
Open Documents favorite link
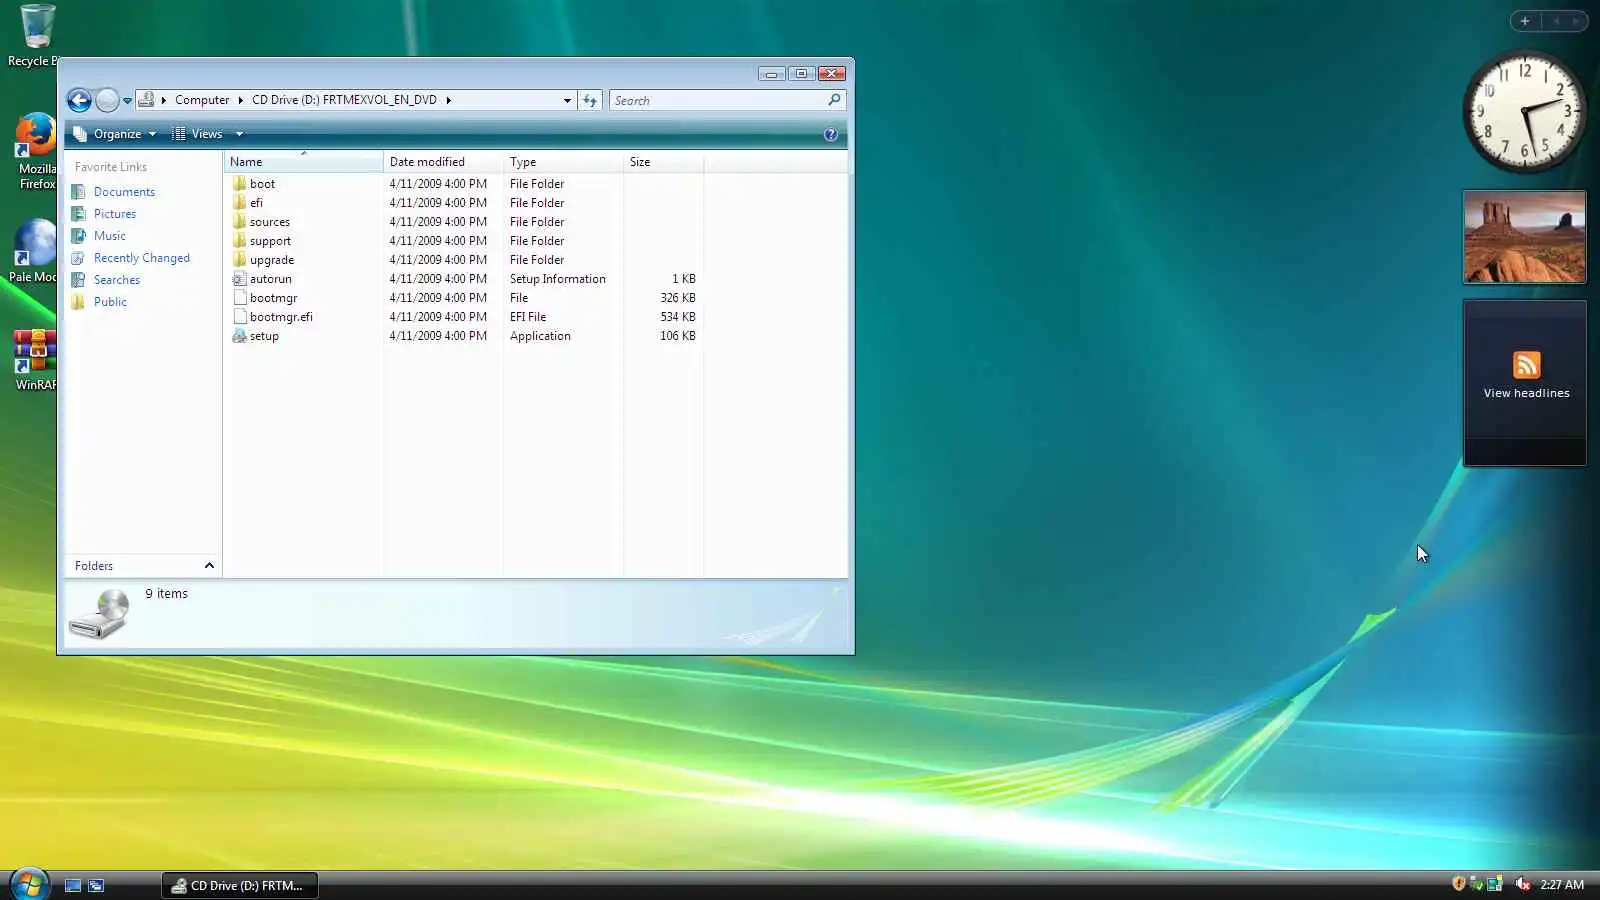(124, 192)
